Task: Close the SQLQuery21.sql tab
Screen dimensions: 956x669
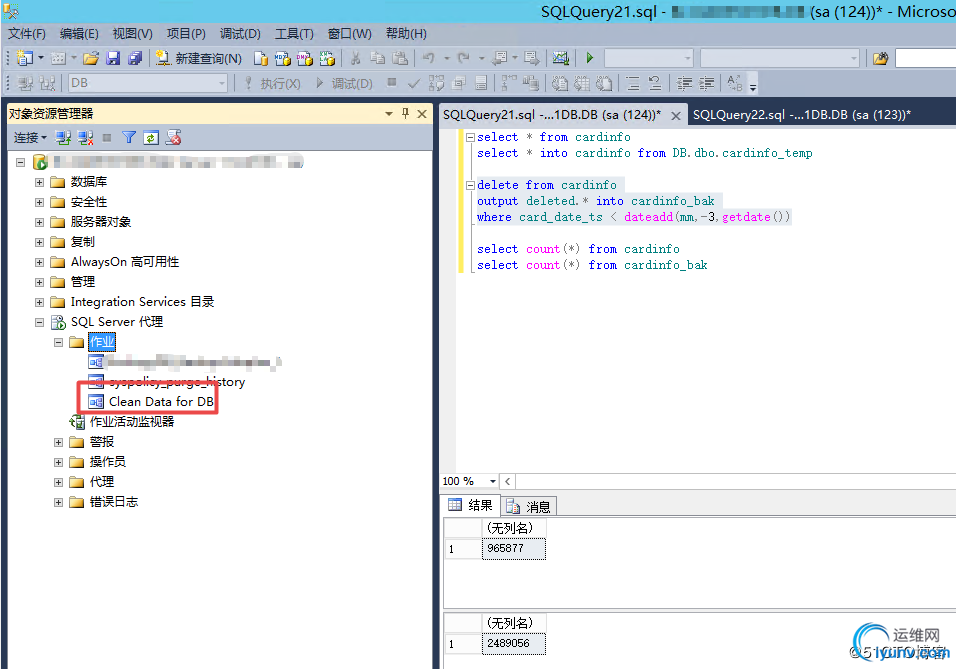Action: coord(676,115)
